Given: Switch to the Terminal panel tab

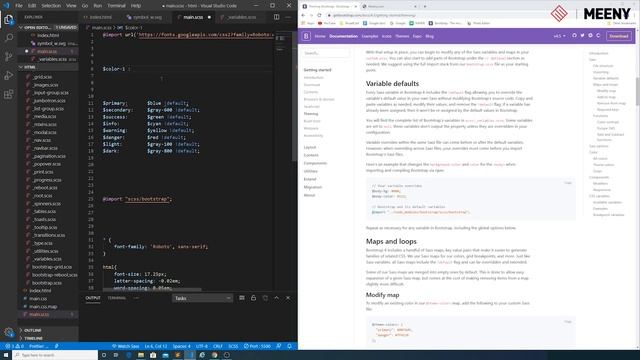Looking at the screenshot, I should click(117, 298).
